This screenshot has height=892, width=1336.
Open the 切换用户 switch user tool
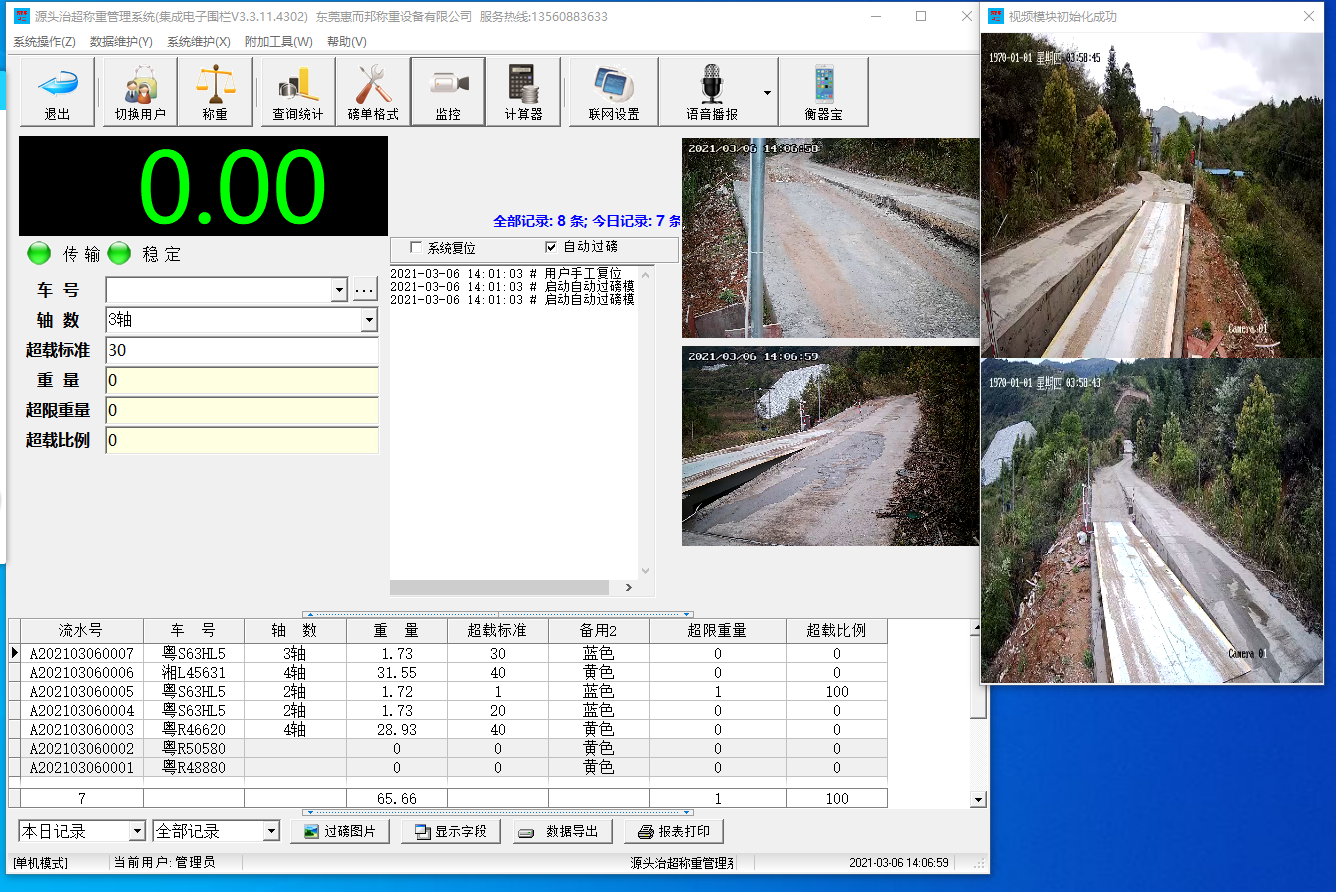(x=140, y=91)
